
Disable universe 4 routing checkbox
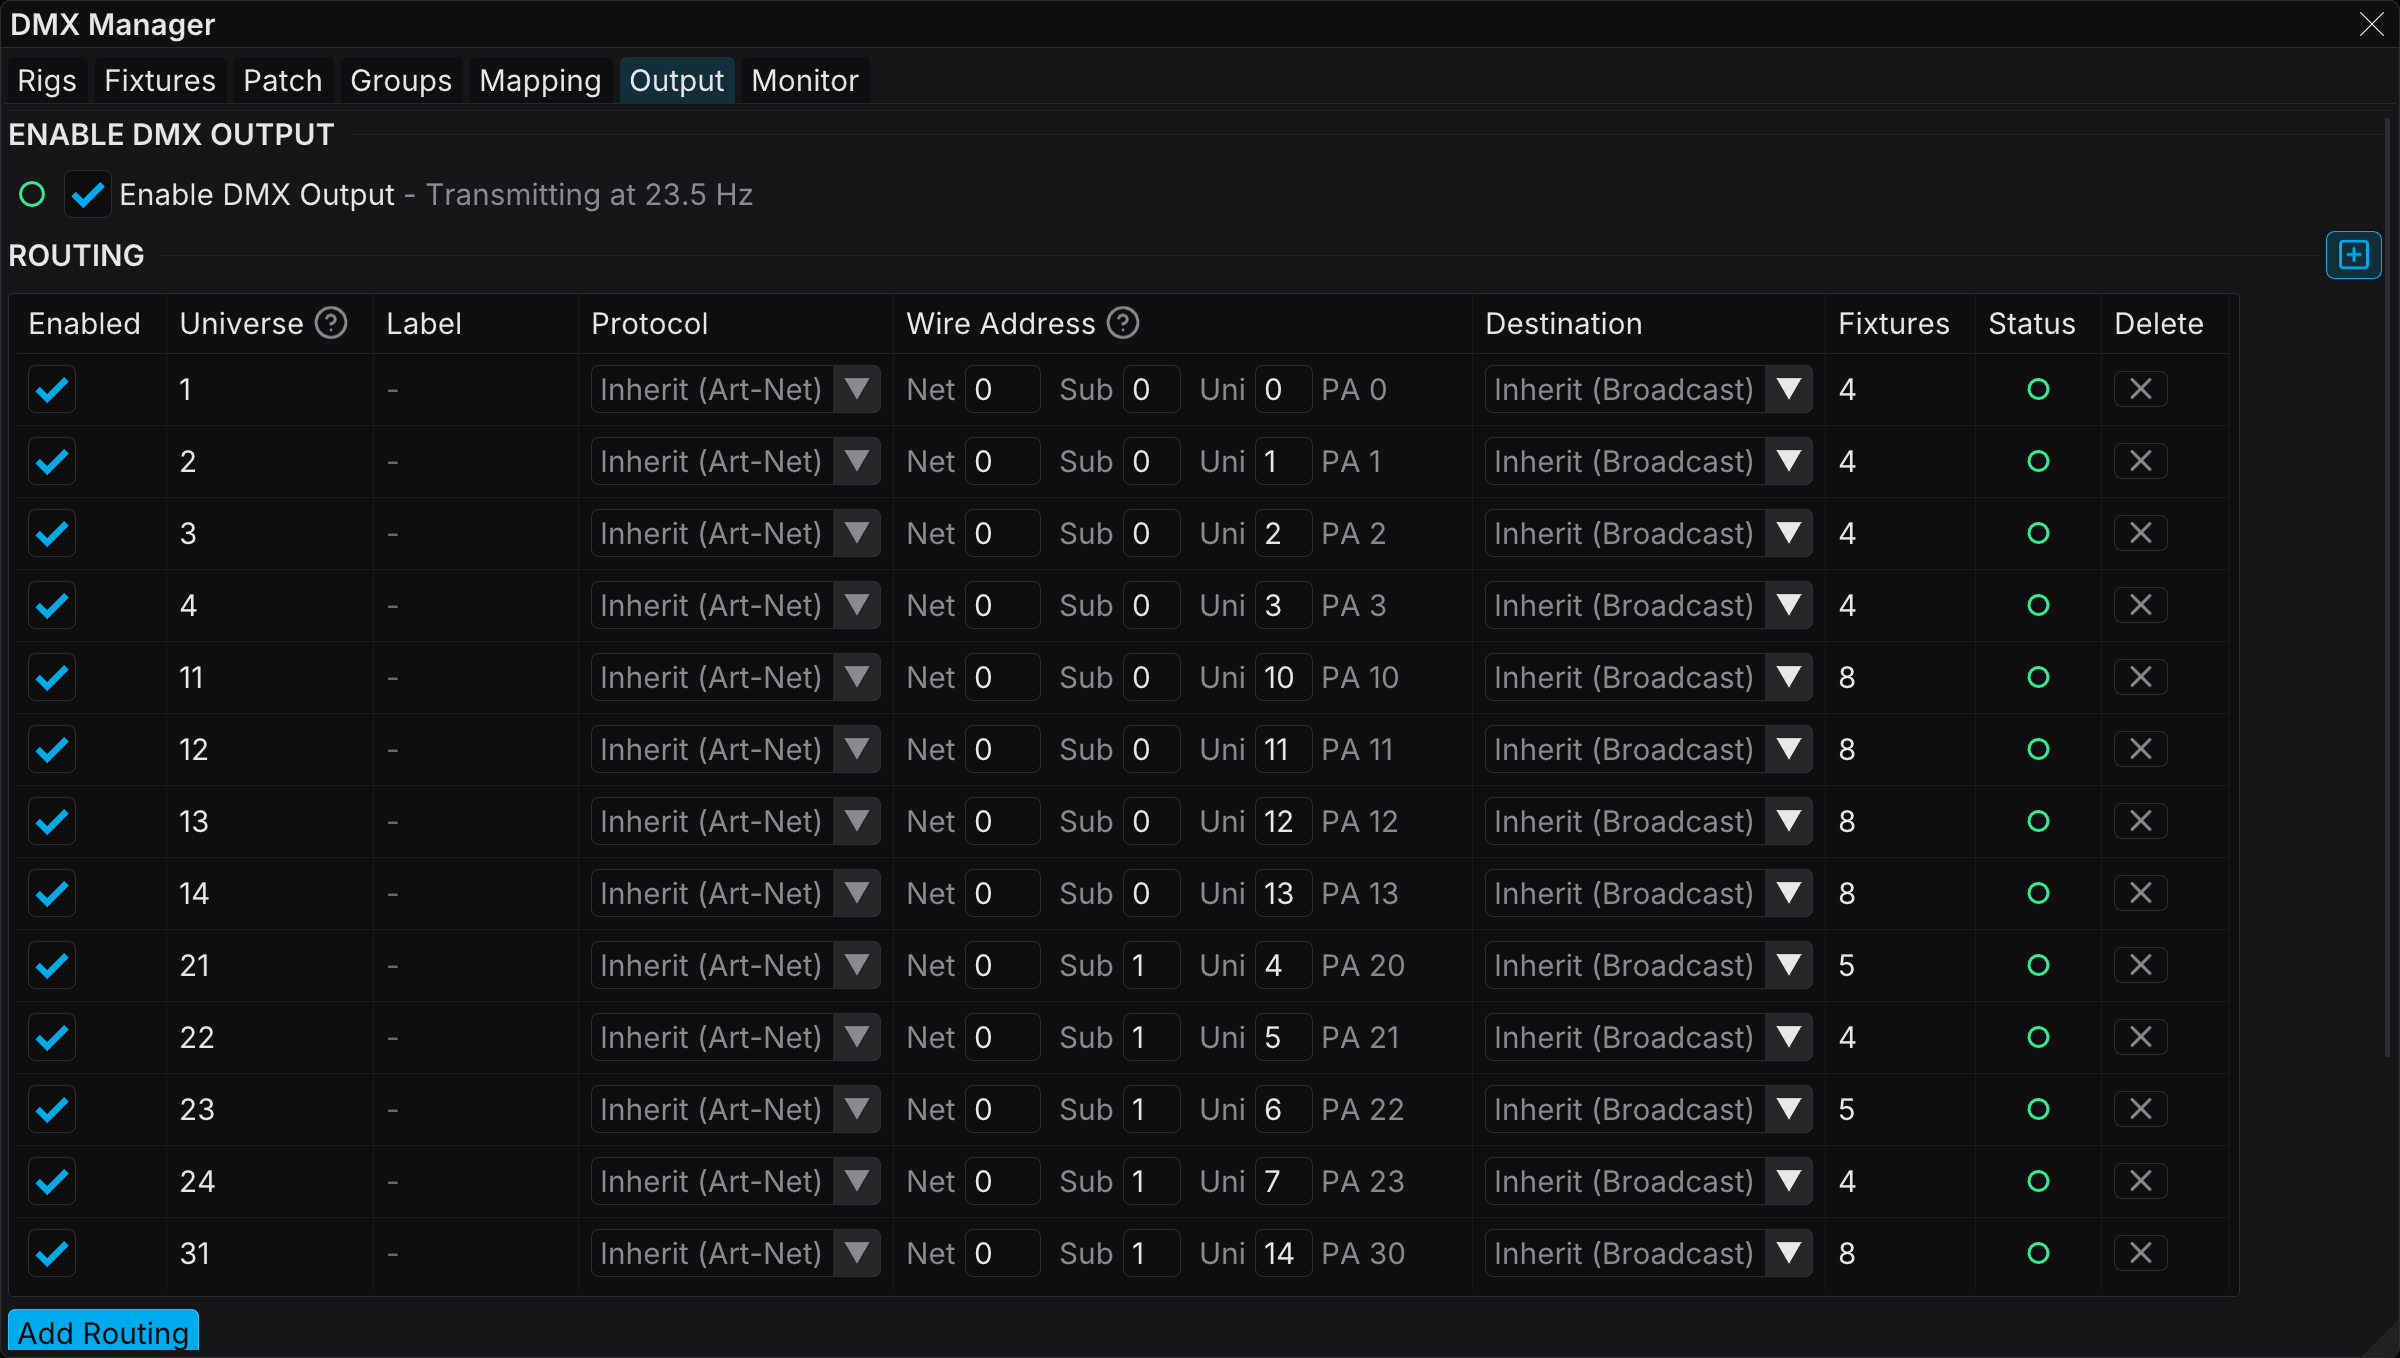coord(52,605)
